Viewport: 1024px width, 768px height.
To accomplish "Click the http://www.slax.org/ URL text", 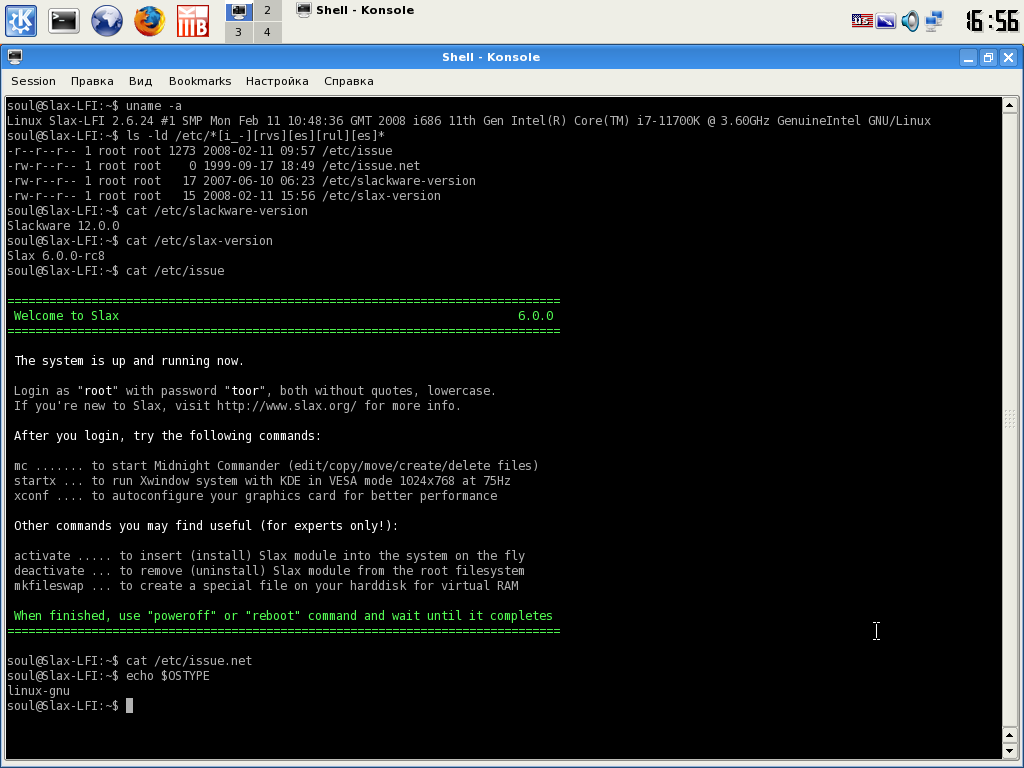I will 287,406.
